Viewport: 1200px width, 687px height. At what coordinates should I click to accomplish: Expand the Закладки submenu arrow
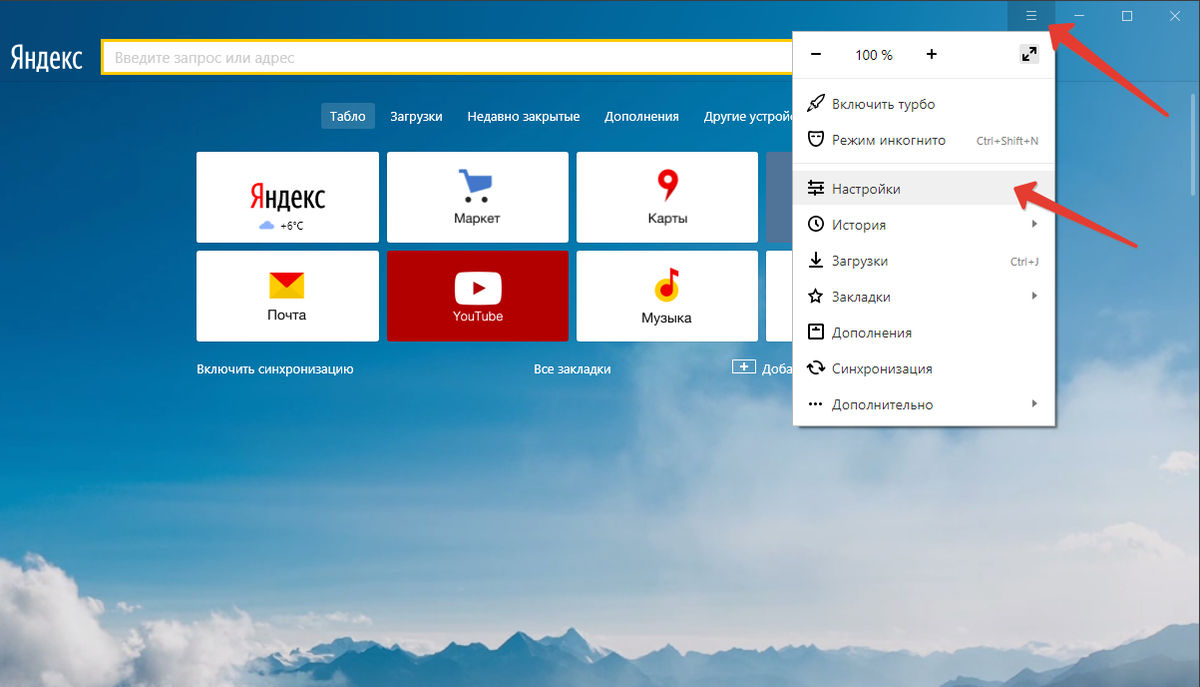tap(1035, 296)
